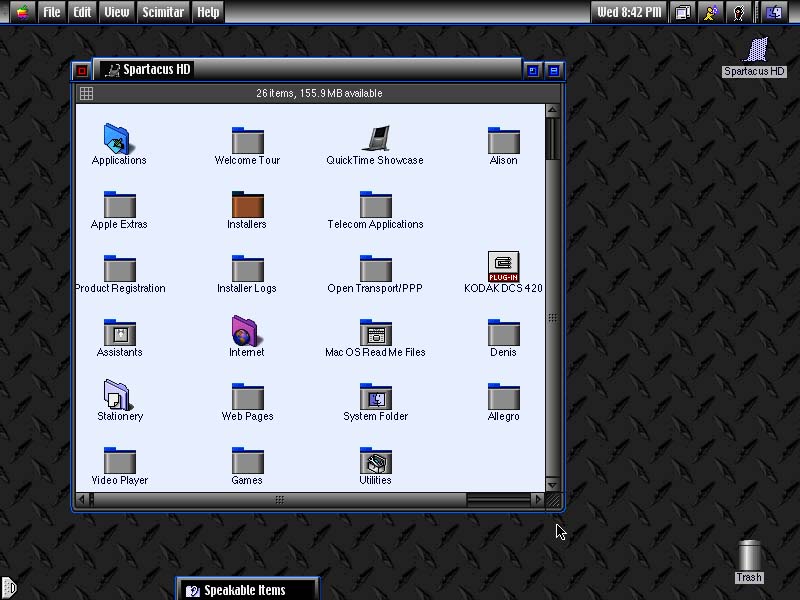Click the grid icon in window header
Screen dimensions: 800x600
coord(86,93)
